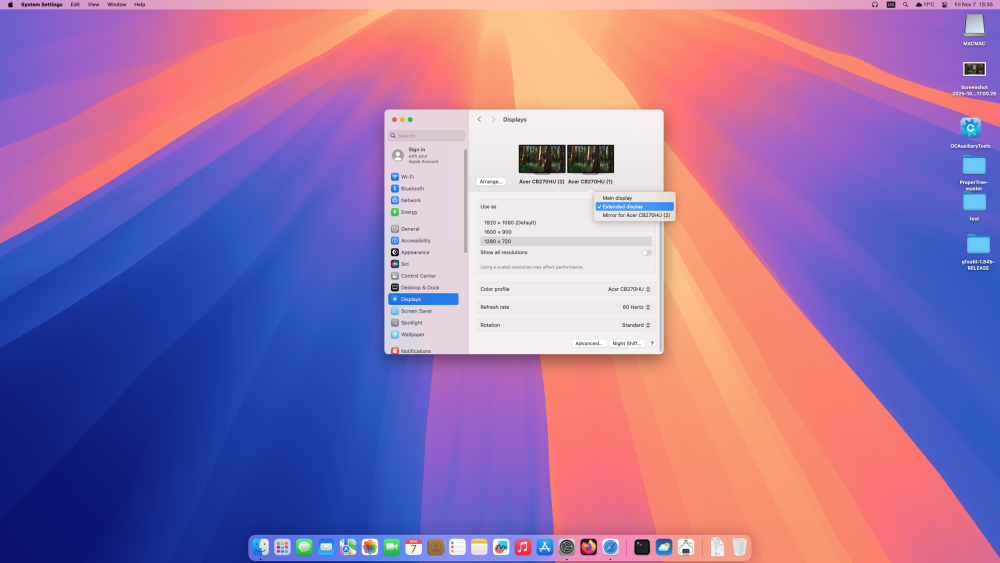Select the 'test' folder on desktop
Viewport: 1000px width, 563px height.
(974, 207)
